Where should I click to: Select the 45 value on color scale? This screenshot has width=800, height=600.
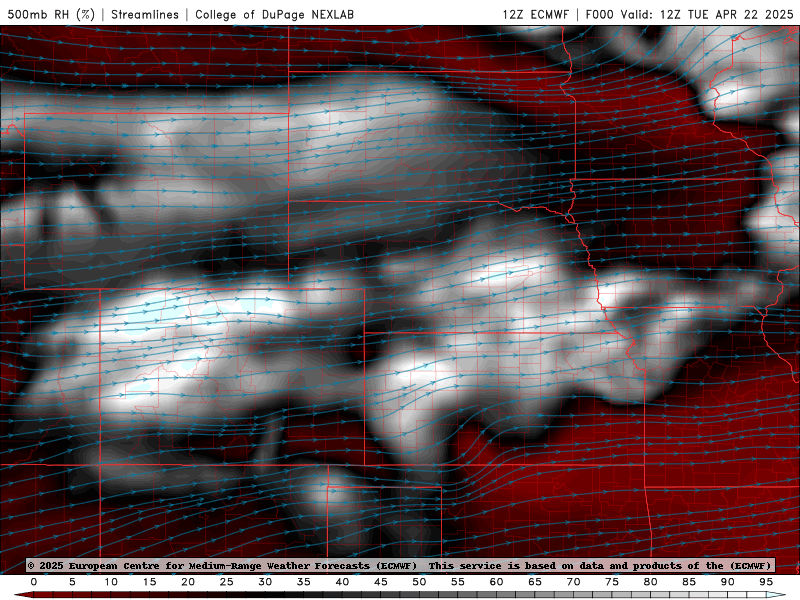381,582
